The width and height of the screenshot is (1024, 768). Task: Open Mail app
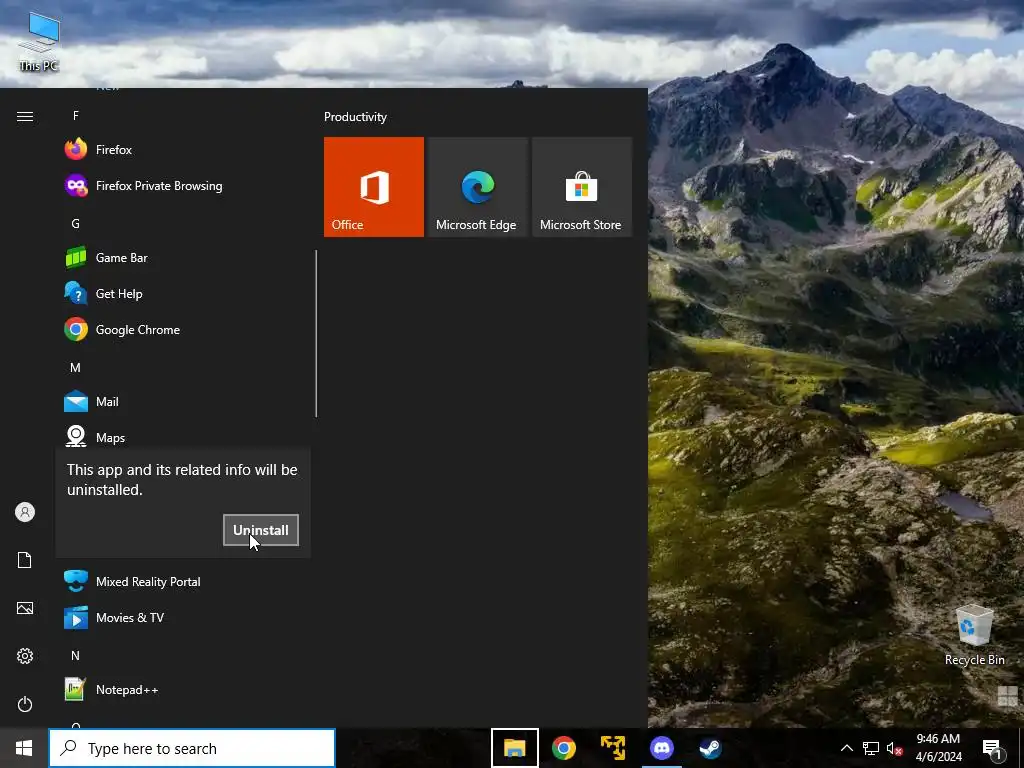185,401
